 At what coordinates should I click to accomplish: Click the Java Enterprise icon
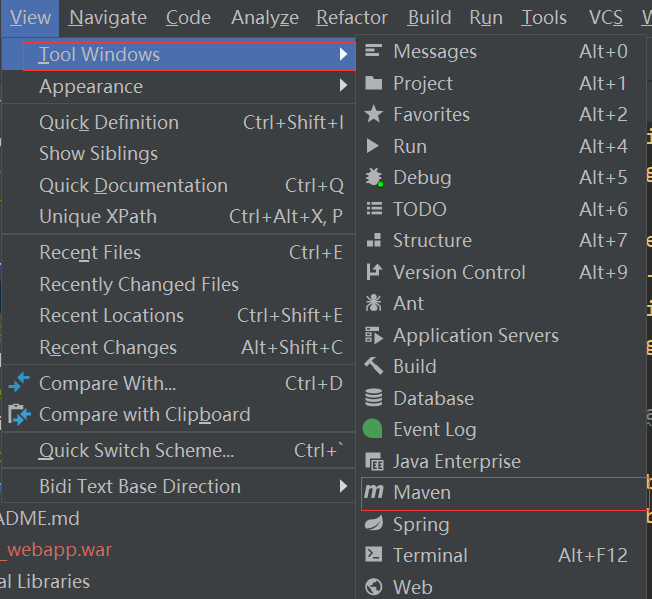tap(374, 461)
